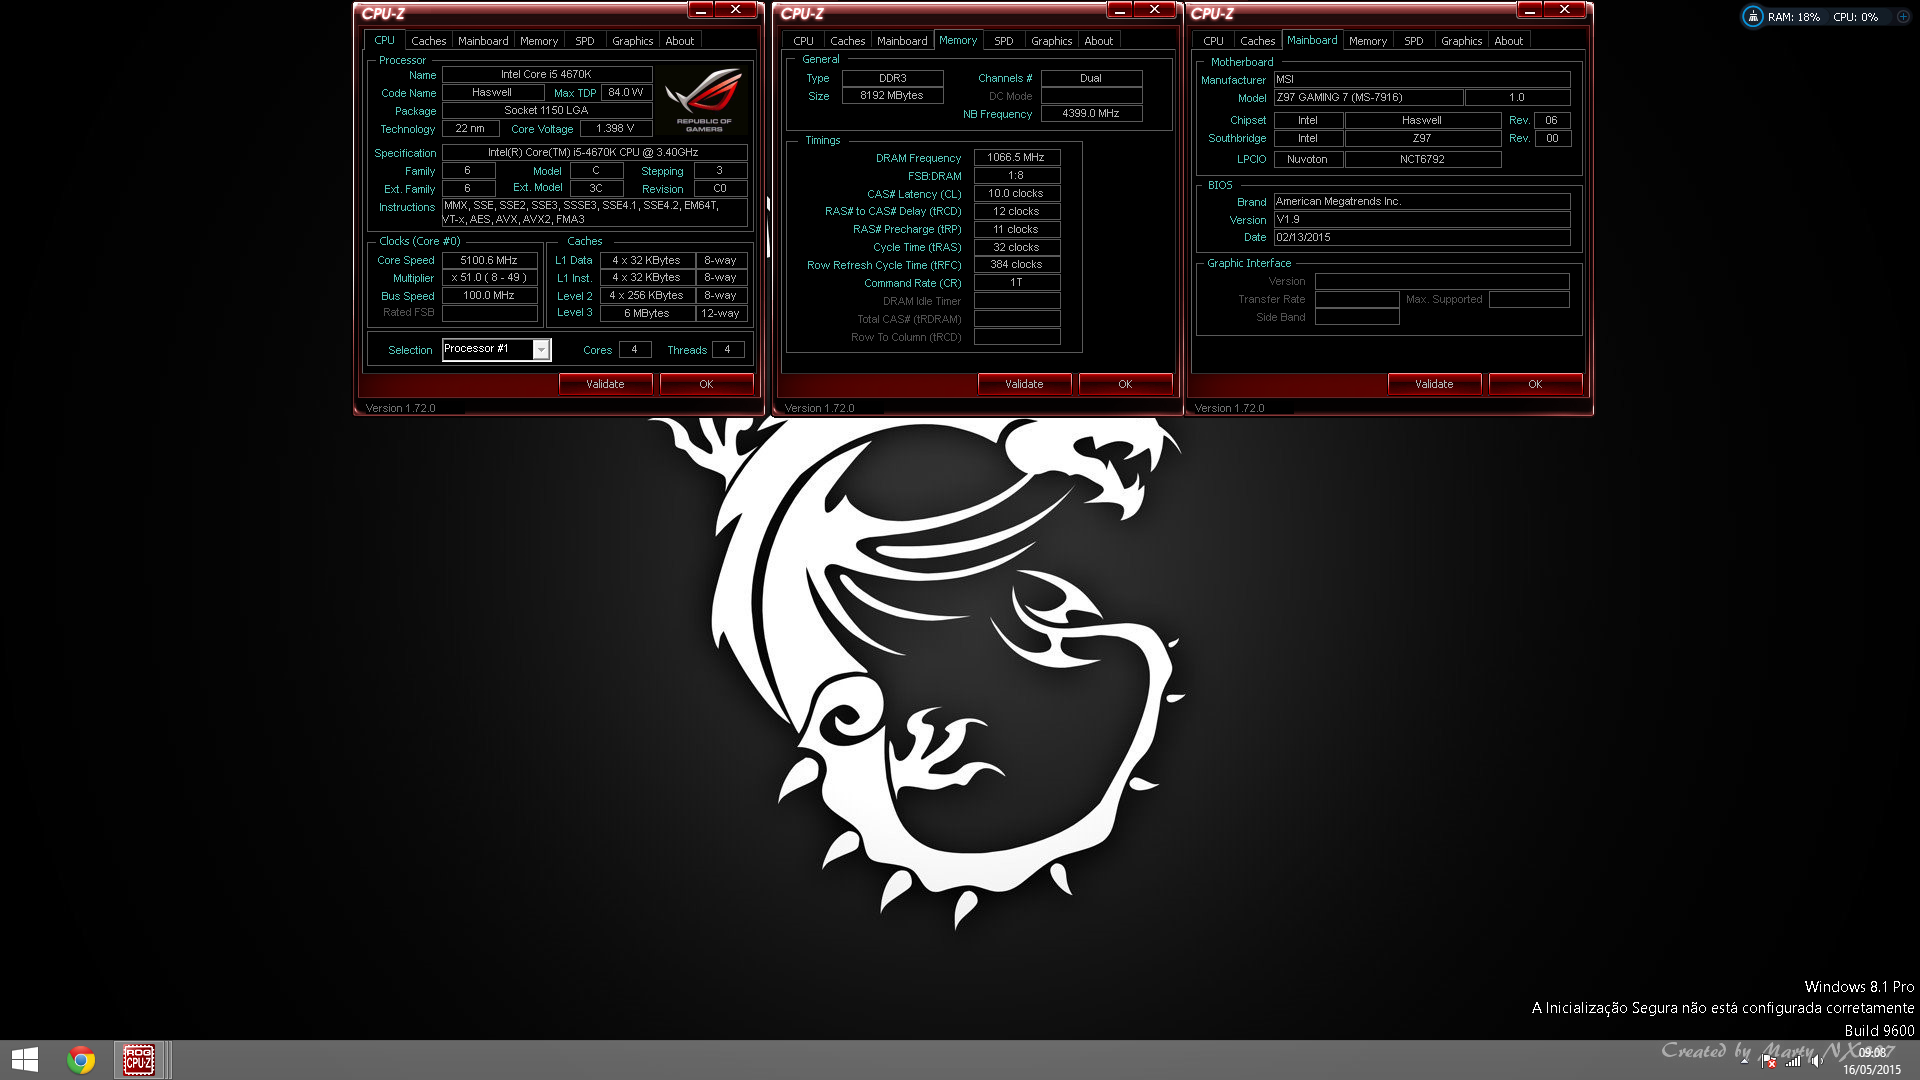Click OK in the left CPU-Z window
Image resolution: width=1920 pixels, height=1080 pixels.
(706, 384)
